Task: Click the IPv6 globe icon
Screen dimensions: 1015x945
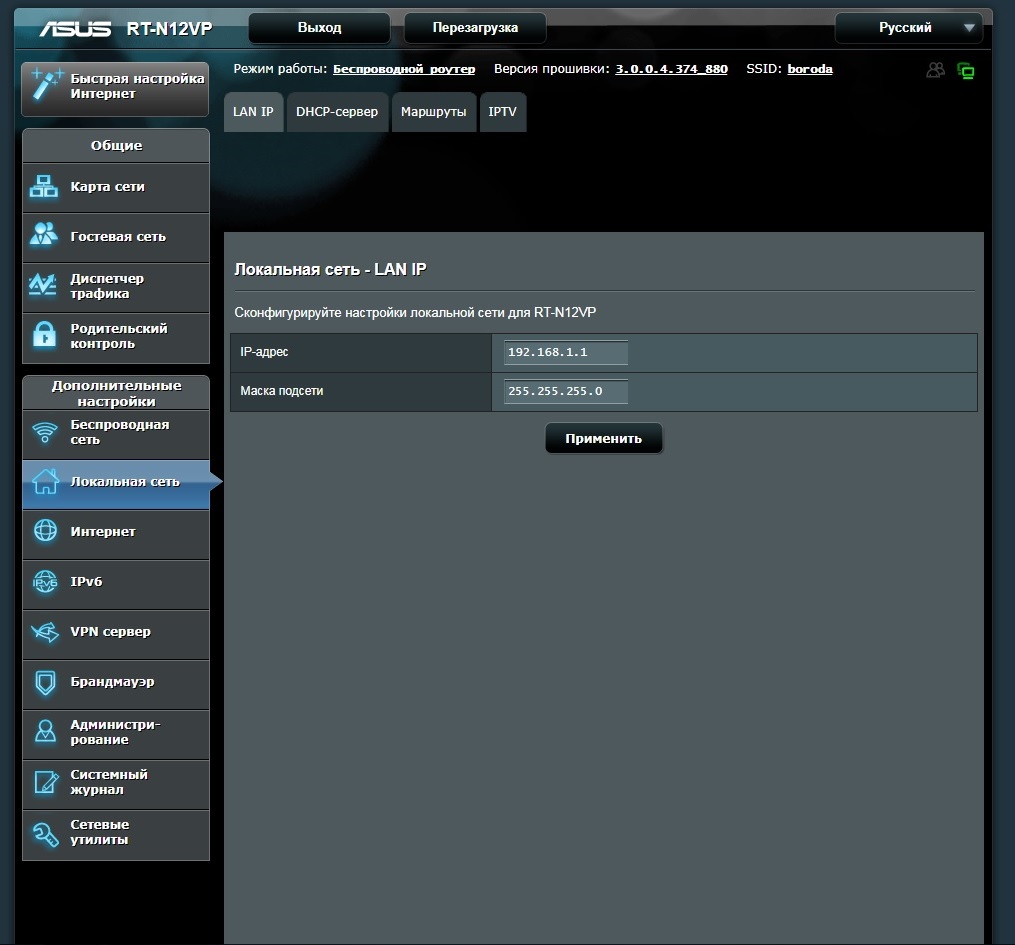Action: (x=45, y=582)
